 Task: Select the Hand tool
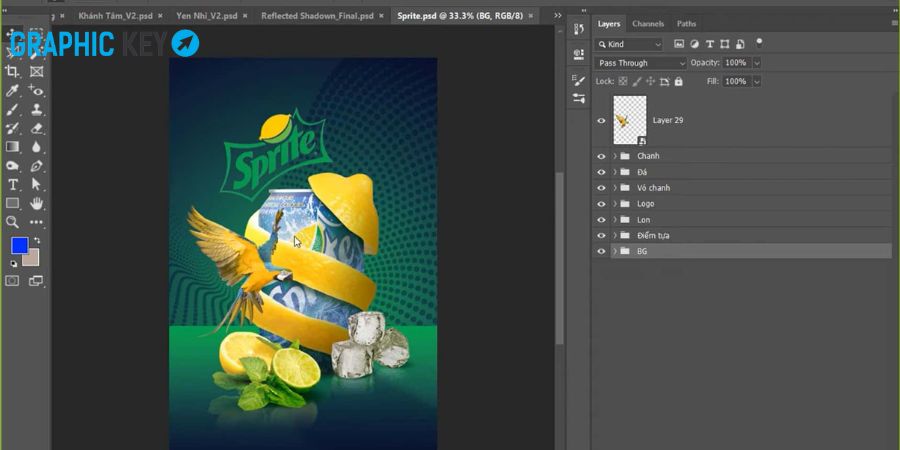click(x=37, y=203)
